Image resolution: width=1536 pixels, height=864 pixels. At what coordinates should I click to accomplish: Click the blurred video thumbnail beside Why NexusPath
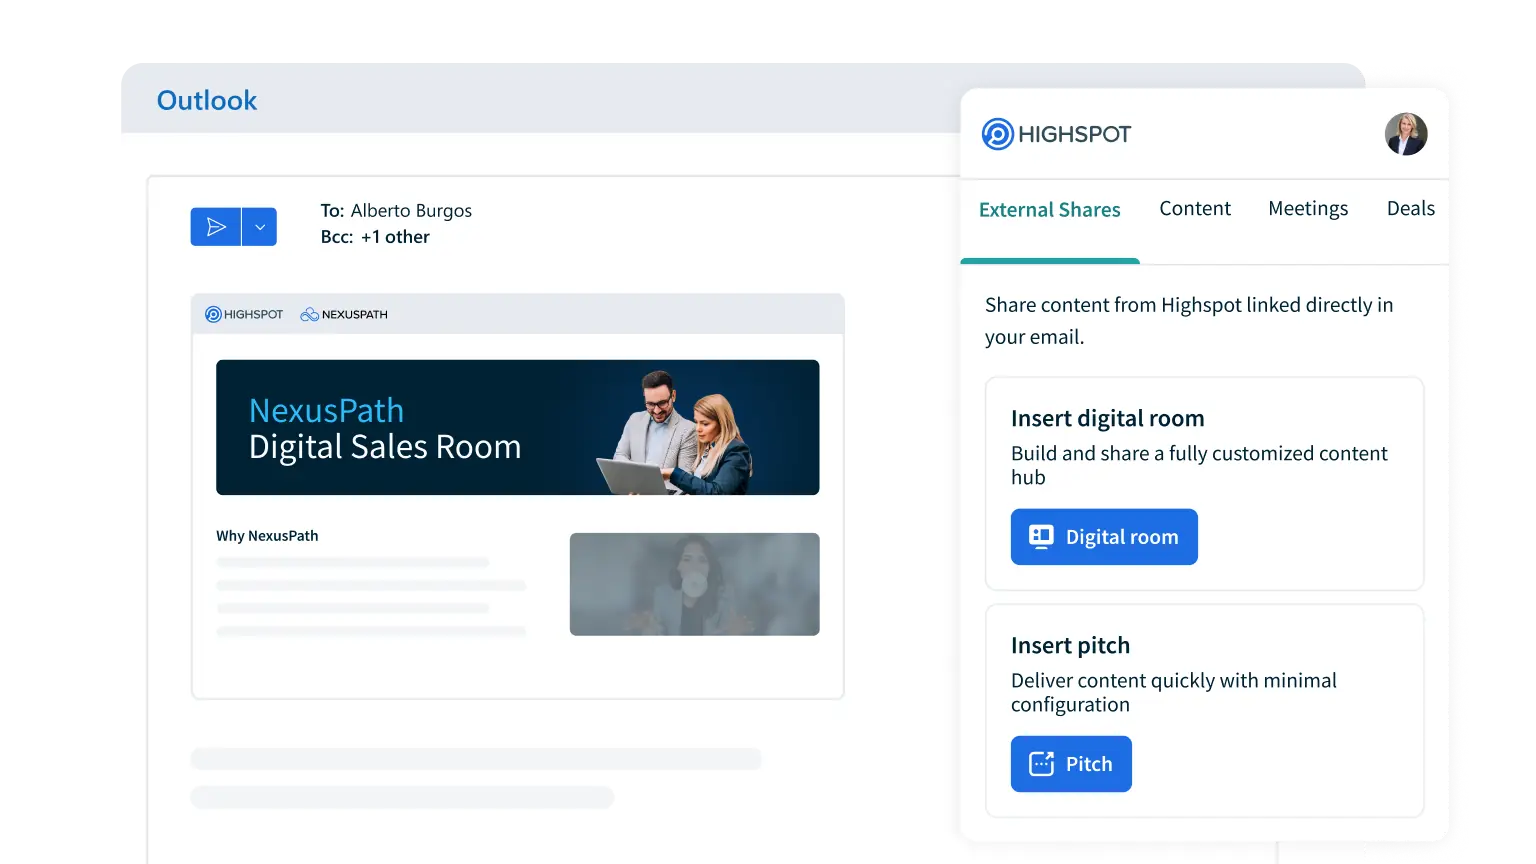pos(694,584)
